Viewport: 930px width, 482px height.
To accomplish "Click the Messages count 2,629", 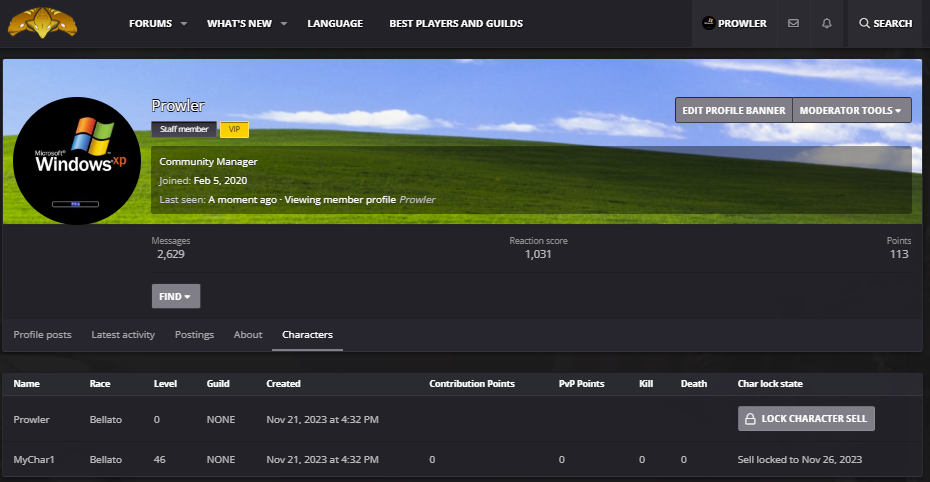I will coord(171,254).
